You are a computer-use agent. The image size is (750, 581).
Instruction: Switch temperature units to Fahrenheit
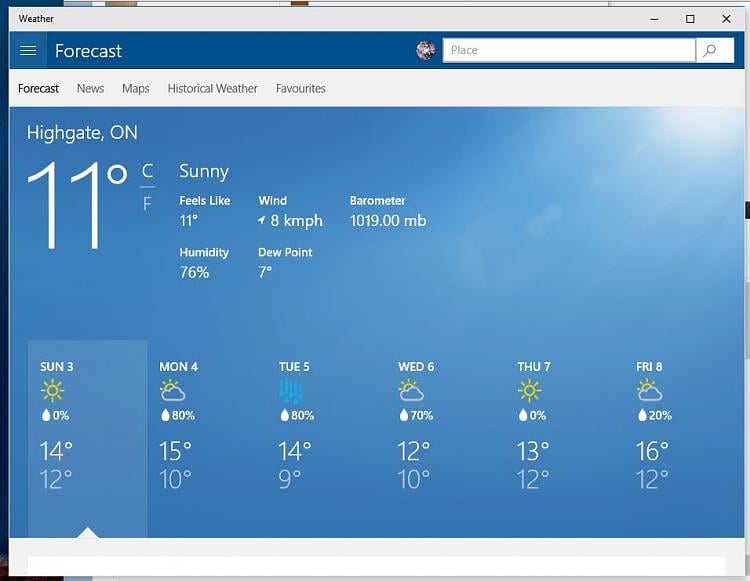[147, 204]
